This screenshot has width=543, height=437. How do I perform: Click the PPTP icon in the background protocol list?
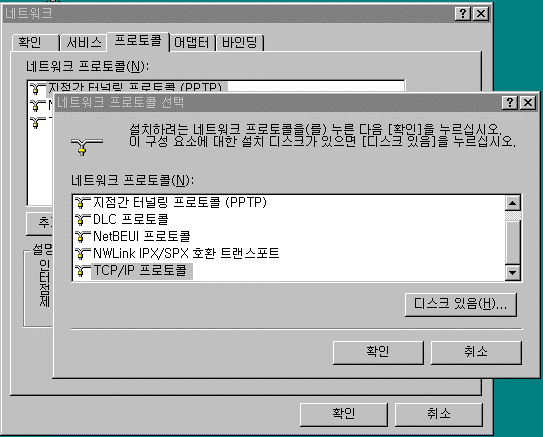pyautogui.click(x=37, y=88)
